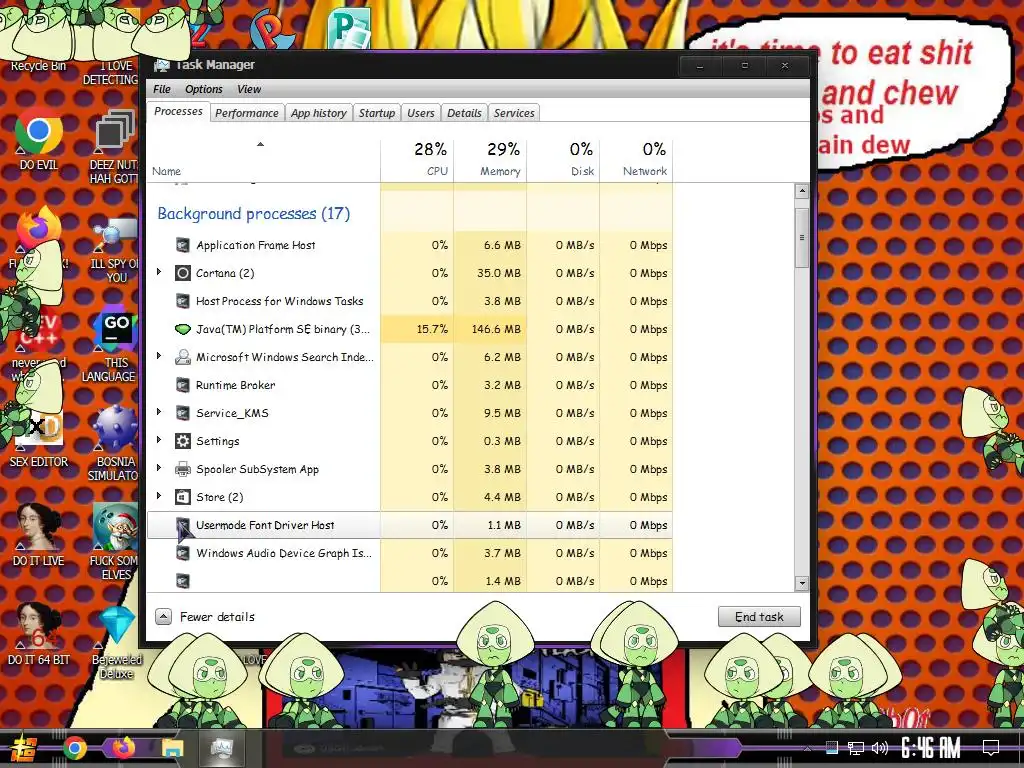Click the taskbar clock showing 6:46 AM

pyautogui.click(x=930, y=748)
